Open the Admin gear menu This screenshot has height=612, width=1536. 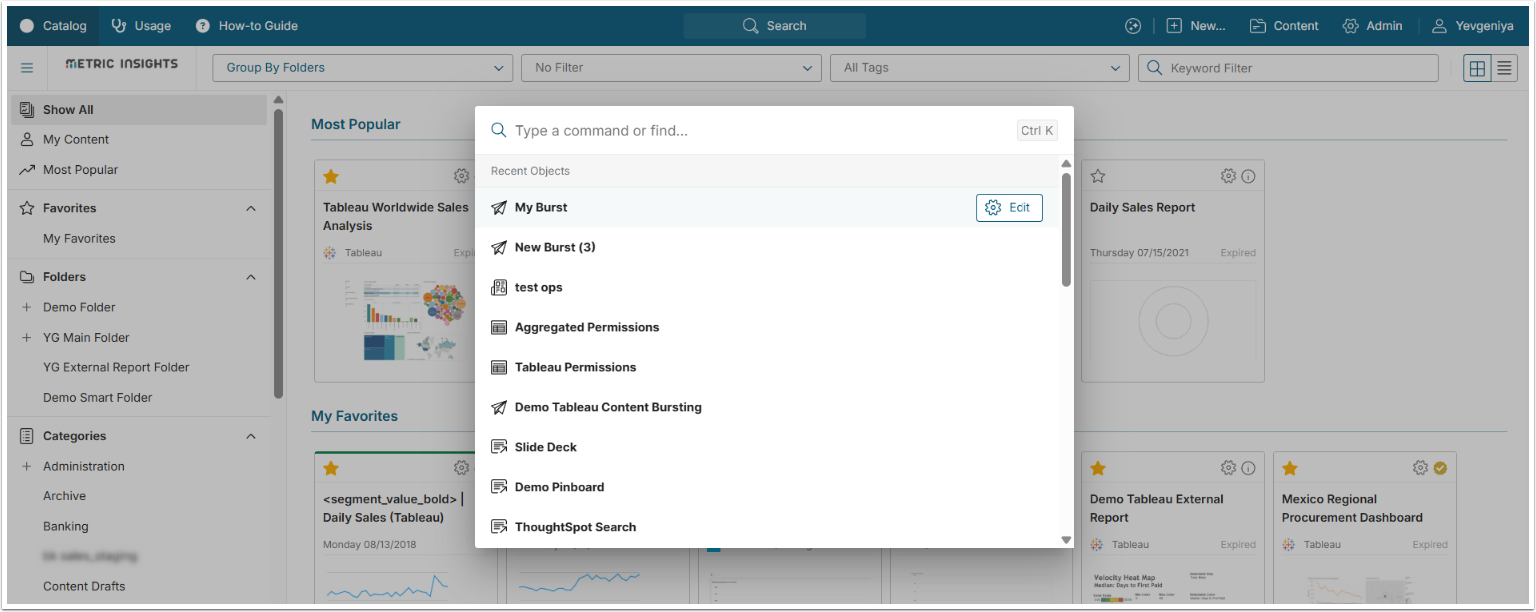click(1372, 26)
